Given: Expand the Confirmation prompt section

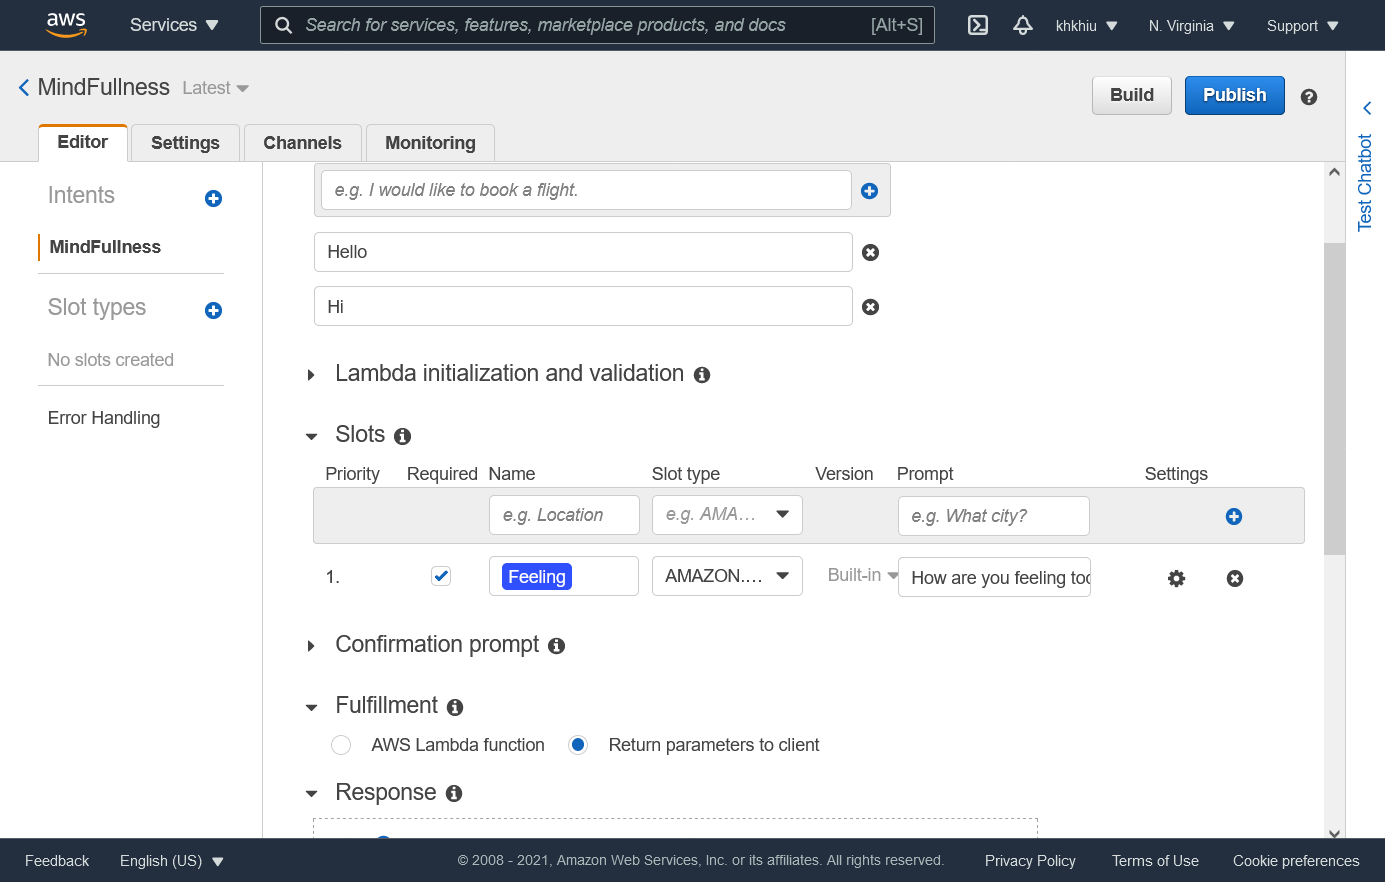Looking at the screenshot, I should click(x=311, y=645).
